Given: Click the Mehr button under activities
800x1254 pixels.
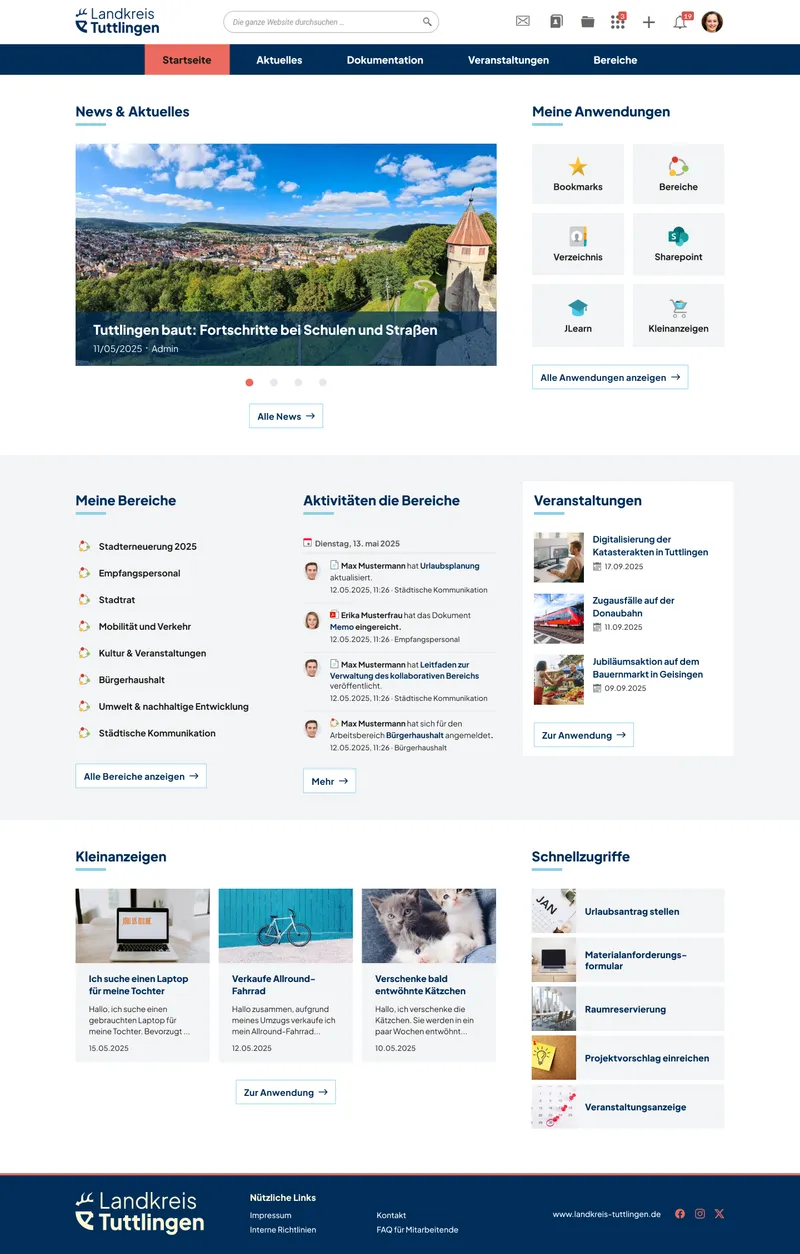Looking at the screenshot, I should tap(329, 781).
